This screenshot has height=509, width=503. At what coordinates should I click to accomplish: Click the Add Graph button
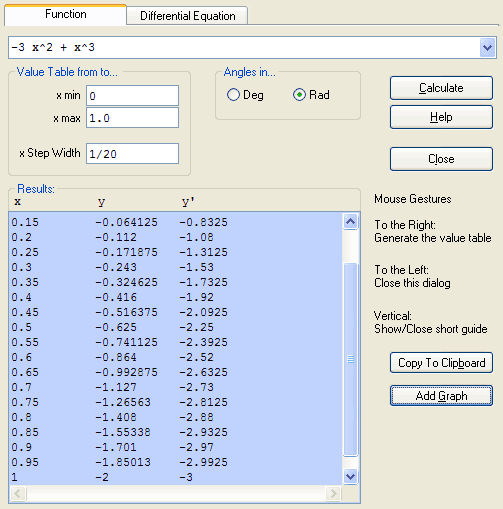tap(441, 396)
